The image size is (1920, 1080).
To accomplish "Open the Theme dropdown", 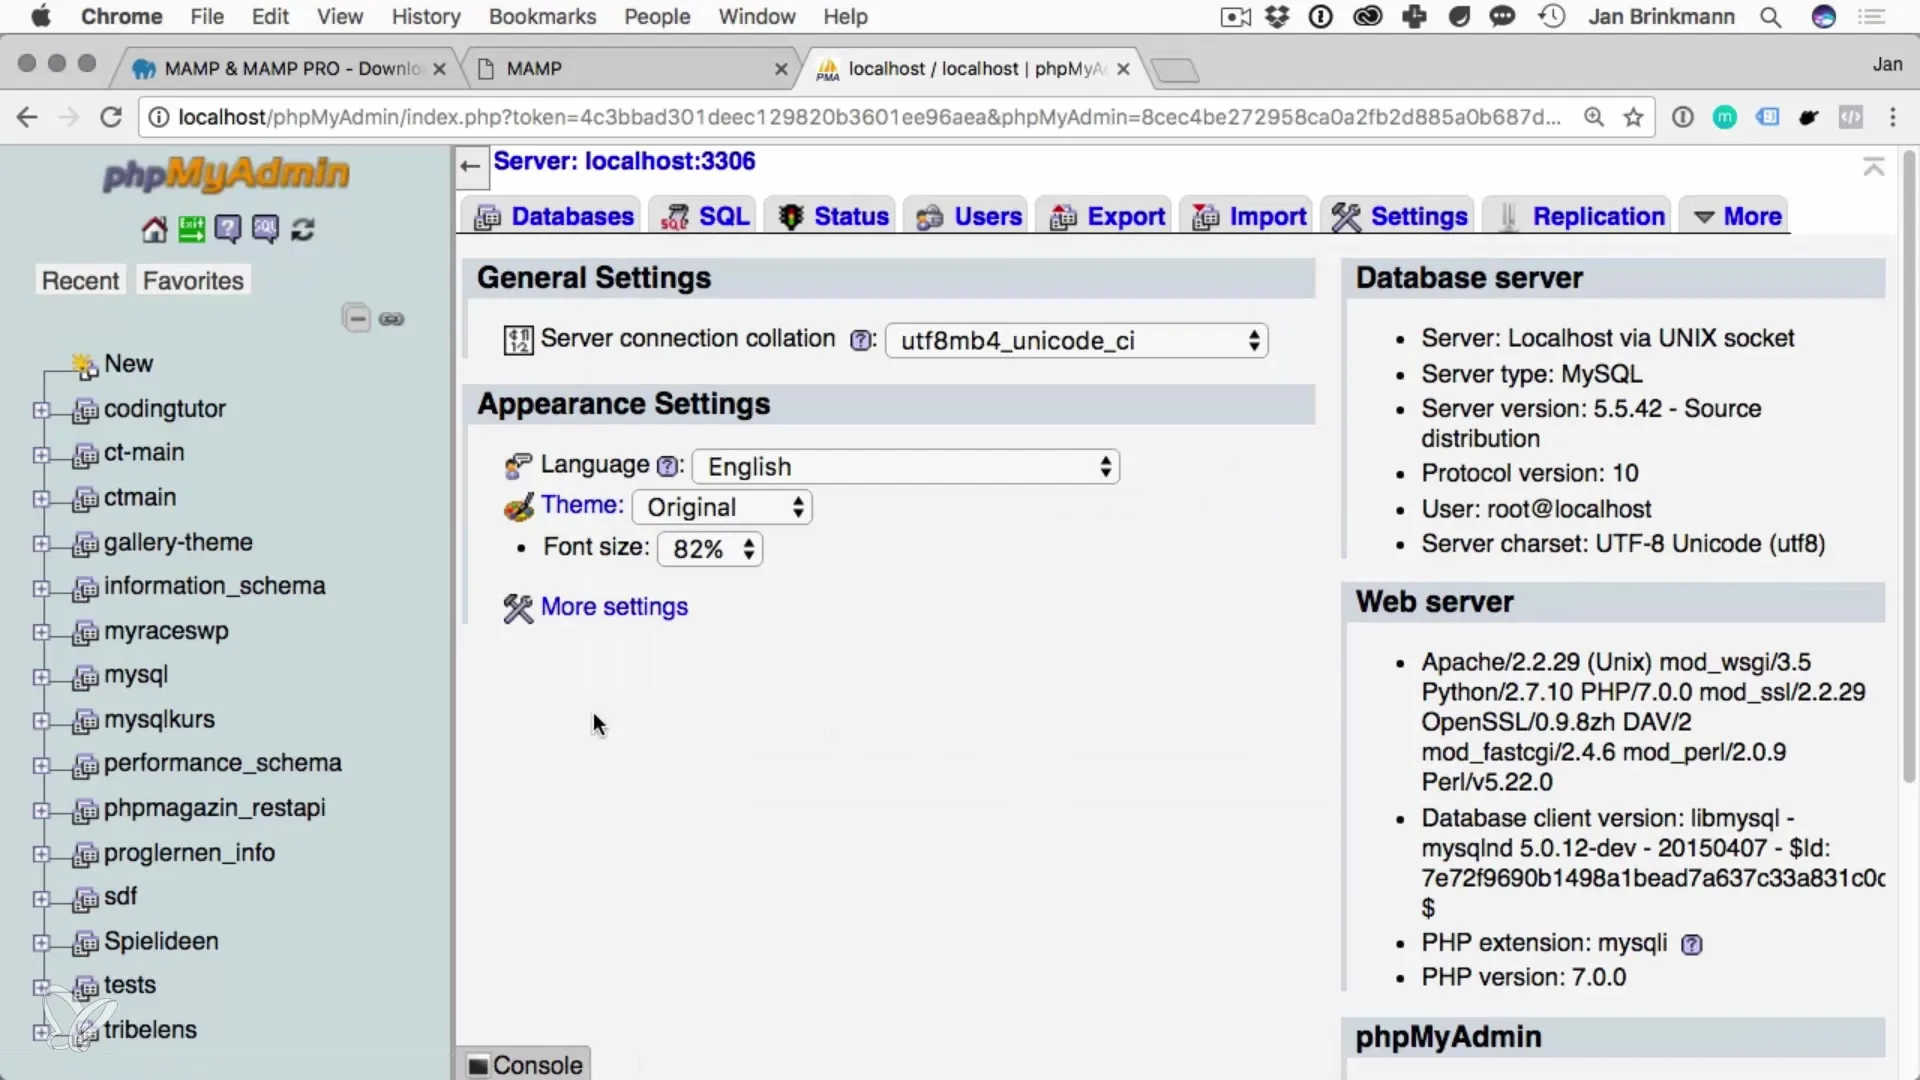I will click(x=722, y=508).
